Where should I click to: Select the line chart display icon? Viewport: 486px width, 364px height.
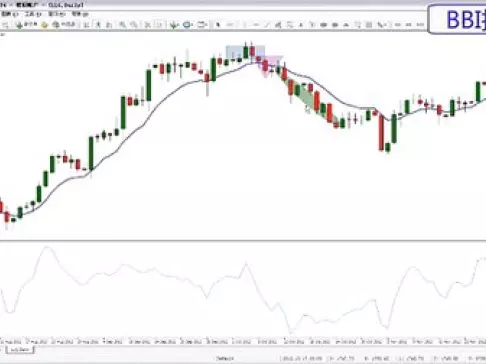109,25
